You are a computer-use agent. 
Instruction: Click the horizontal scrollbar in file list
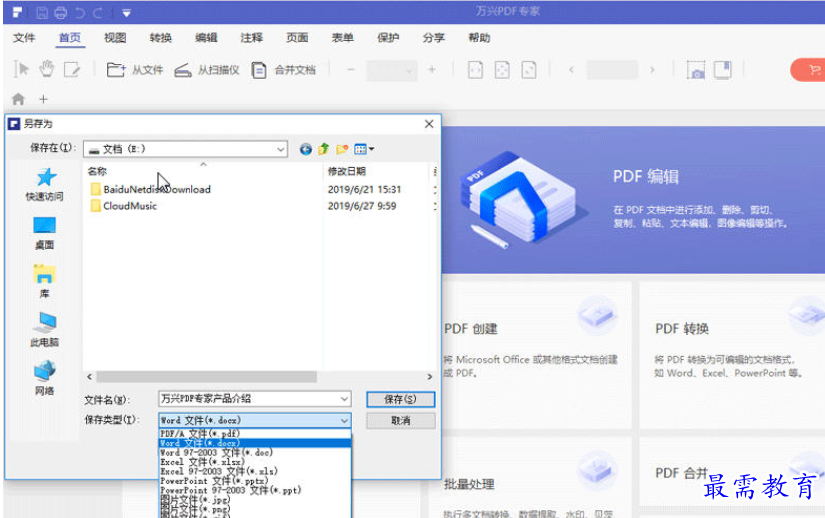pyautogui.click(x=206, y=377)
